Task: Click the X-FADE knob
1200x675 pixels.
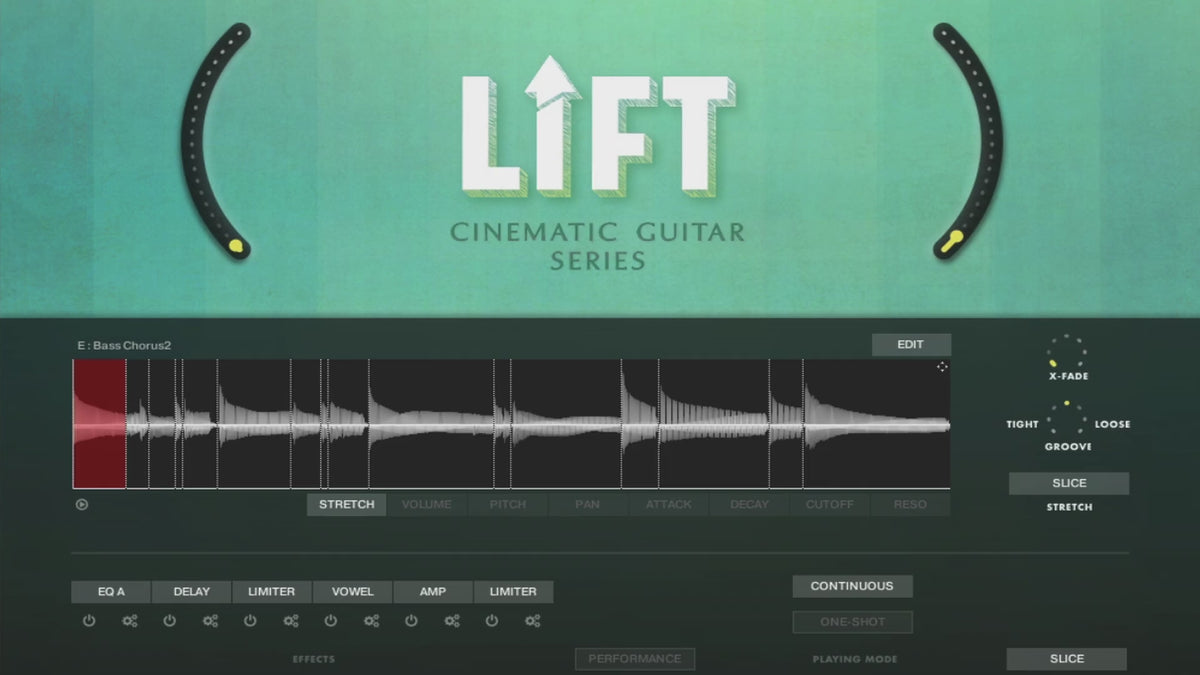Action: [x=1067, y=353]
